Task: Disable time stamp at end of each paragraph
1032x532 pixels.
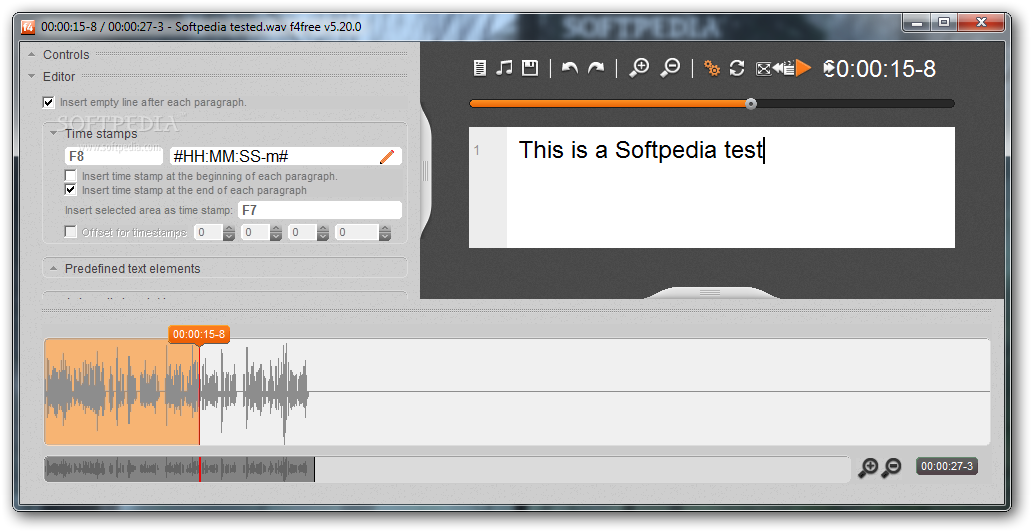Action: (x=70, y=190)
